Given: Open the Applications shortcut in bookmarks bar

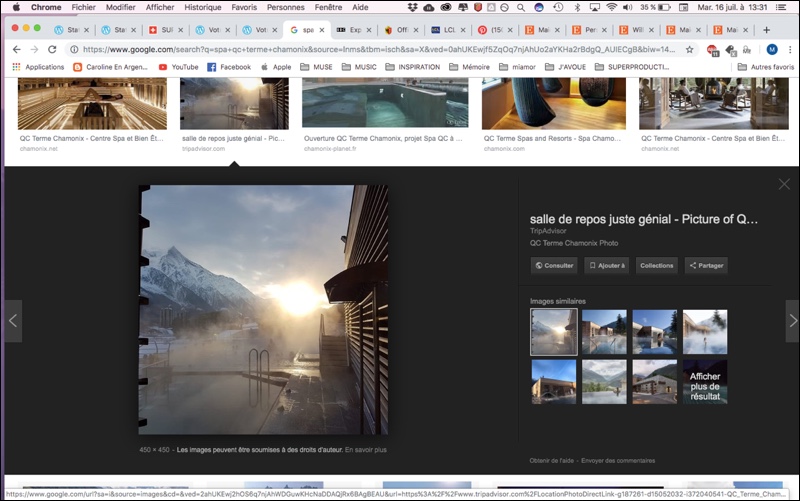Looking at the screenshot, I should click(38, 67).
